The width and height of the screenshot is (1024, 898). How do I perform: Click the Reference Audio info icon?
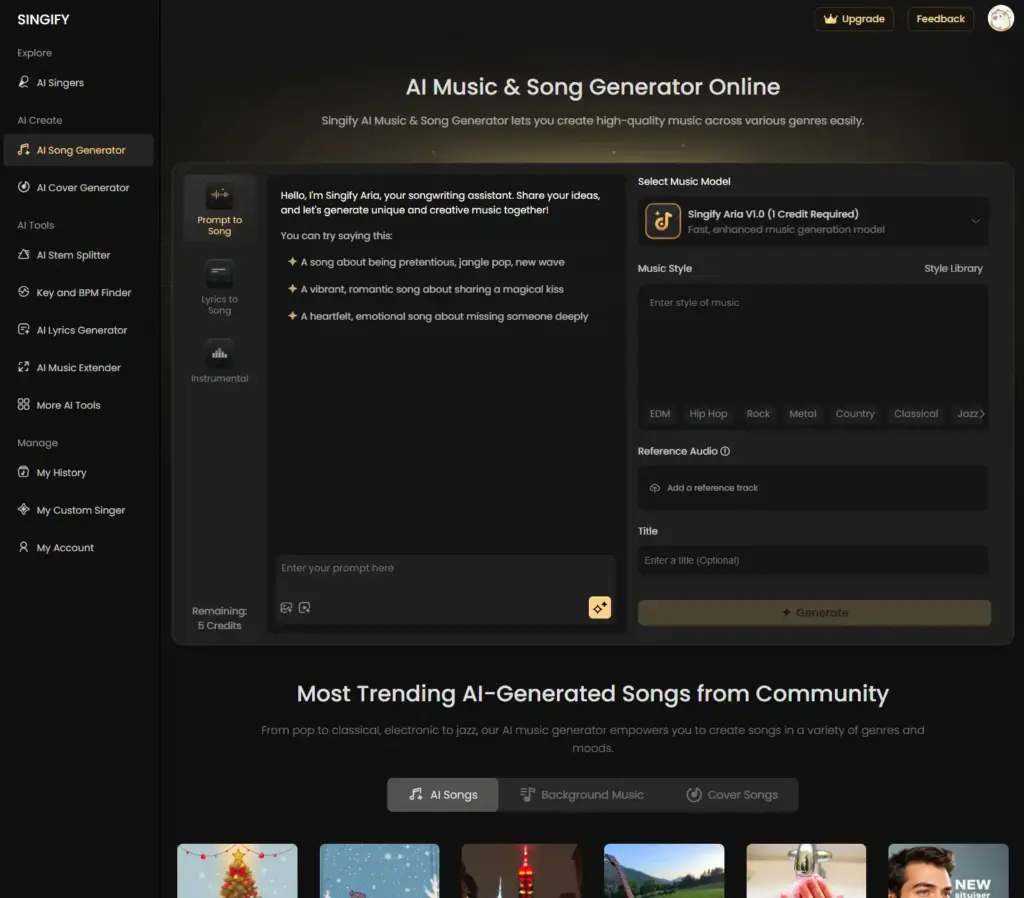(725, 451)
